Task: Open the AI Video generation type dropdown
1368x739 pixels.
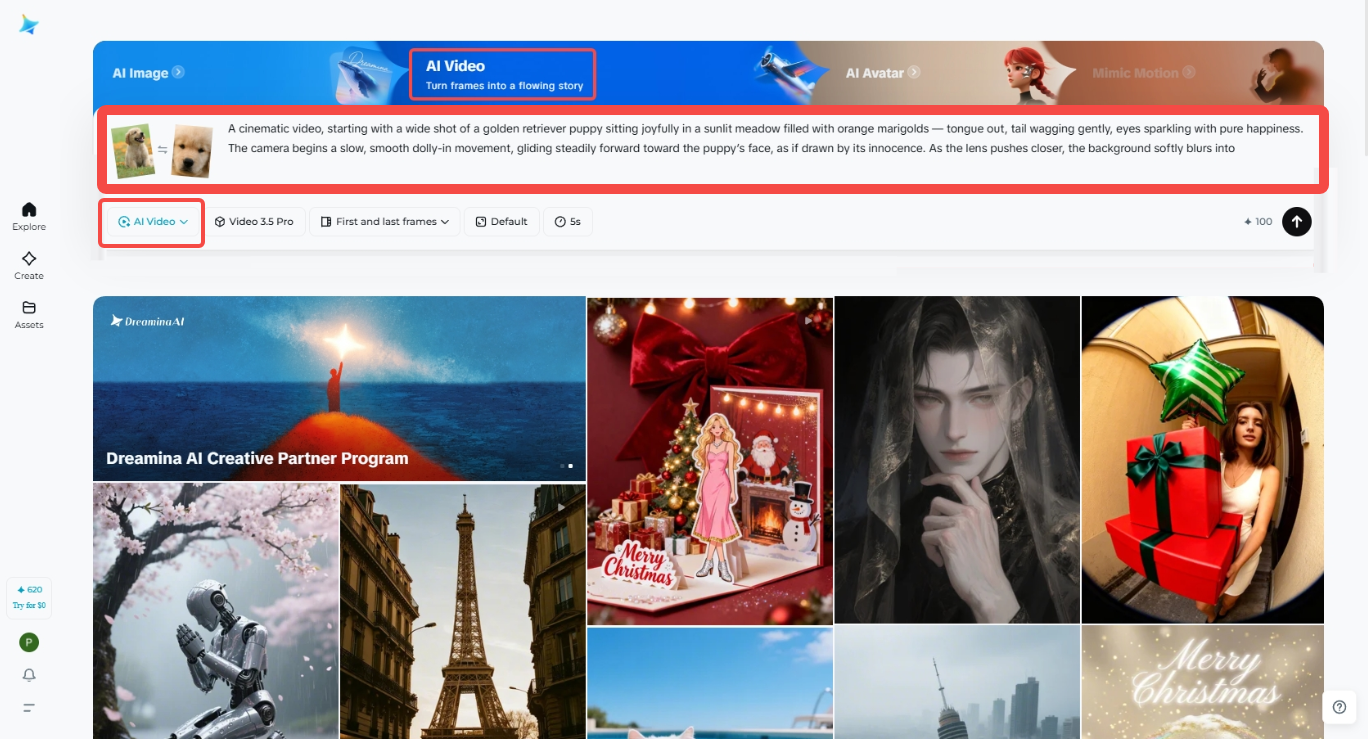Action: 151,221
